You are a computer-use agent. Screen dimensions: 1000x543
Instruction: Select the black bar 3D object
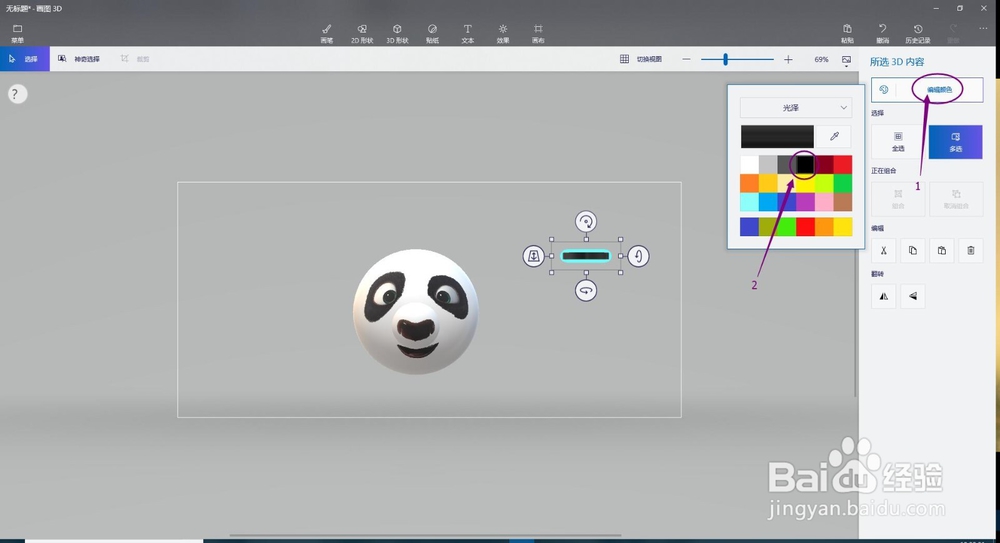(x=585, y=257)
